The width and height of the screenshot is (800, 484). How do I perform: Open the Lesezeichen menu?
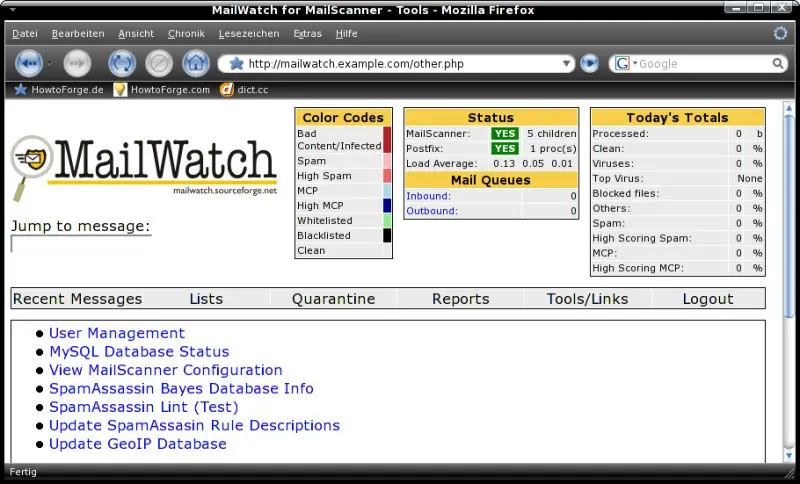249,34
